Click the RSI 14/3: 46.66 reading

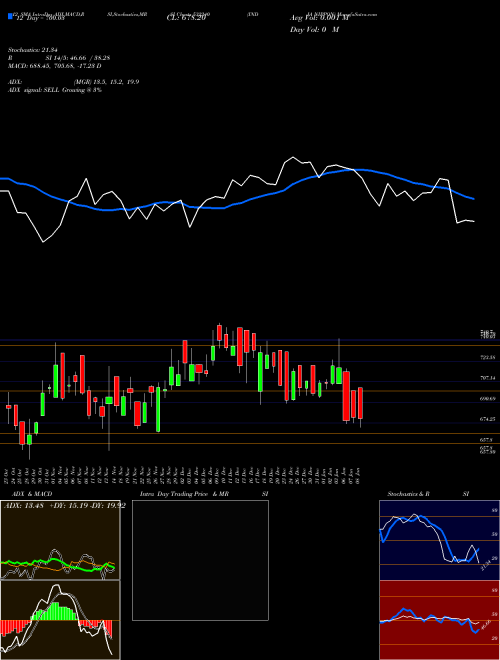[x=59, y=58]
